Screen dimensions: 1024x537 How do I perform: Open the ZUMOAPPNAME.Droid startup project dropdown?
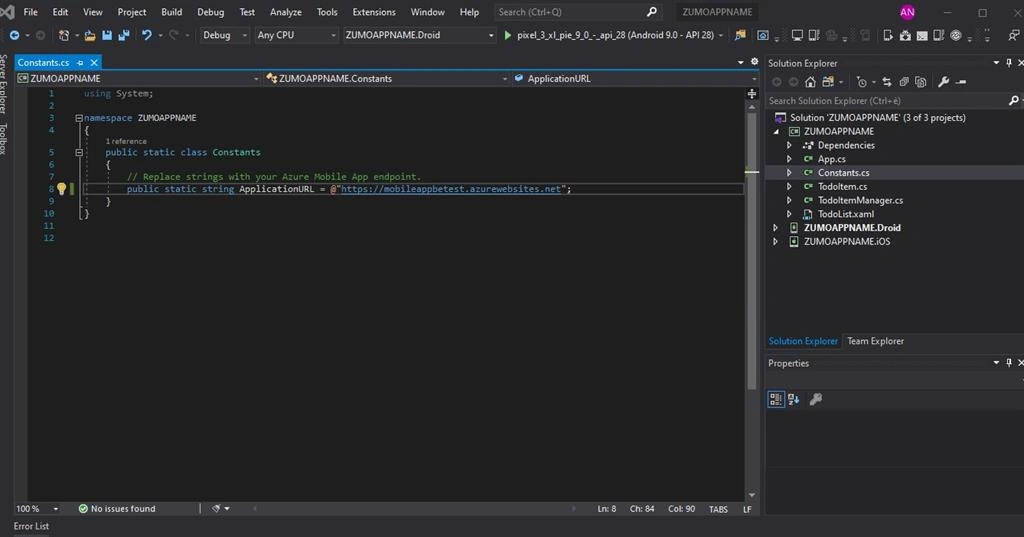pyautogui.click(x=419, y=35)
